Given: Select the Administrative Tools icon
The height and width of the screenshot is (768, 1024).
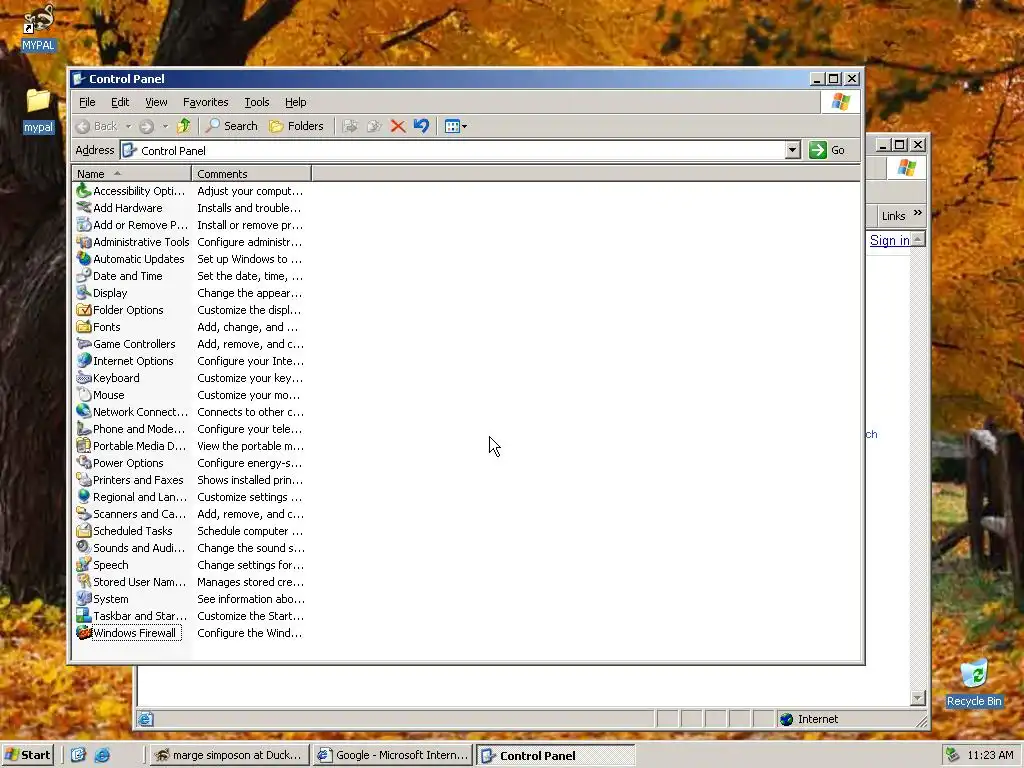Looking at the screenshot, I should point(84,242).
